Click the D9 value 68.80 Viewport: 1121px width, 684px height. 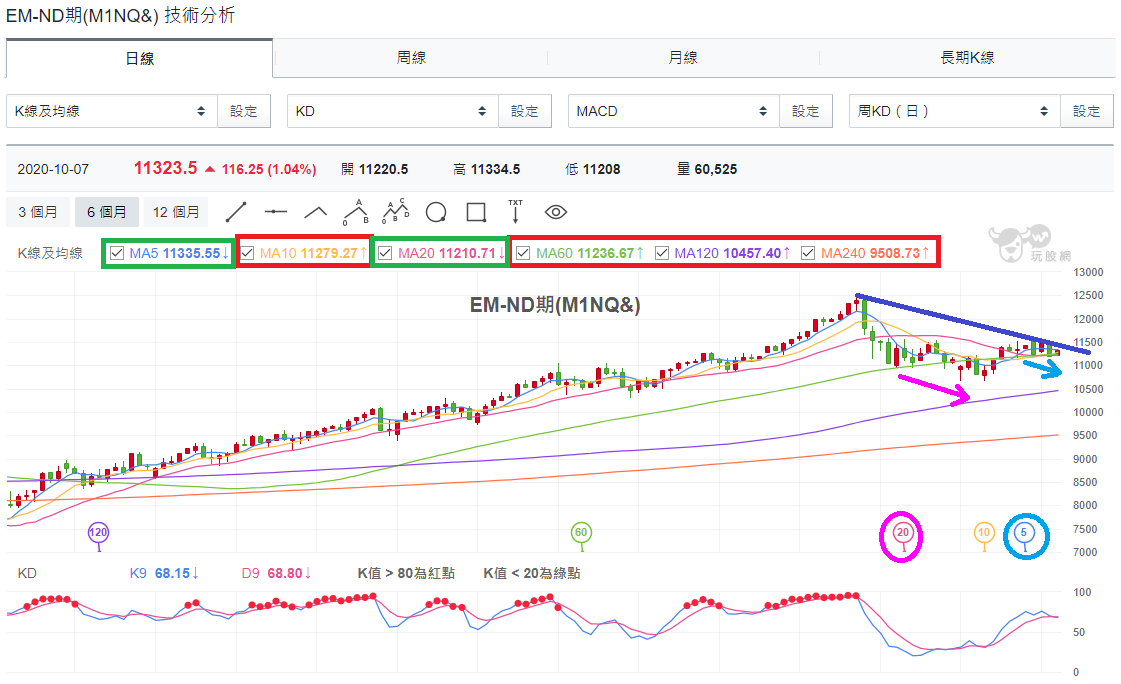pyautogui.click(x=285, y=573)
